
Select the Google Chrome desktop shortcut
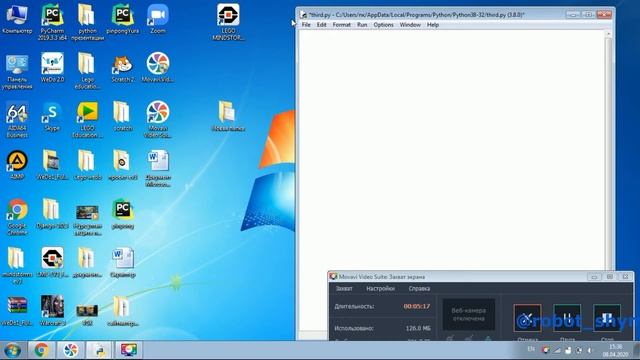(17, 217)
